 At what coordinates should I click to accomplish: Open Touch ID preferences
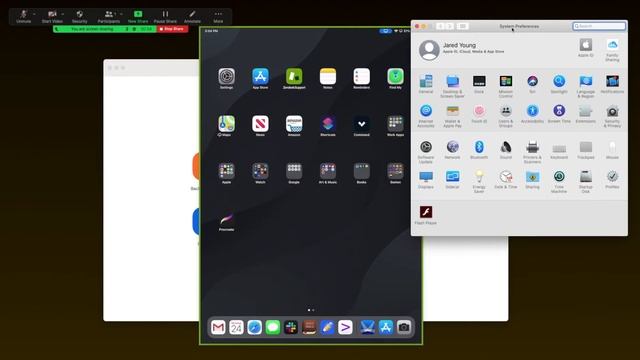pyautogui.click(x=479, y=114)
